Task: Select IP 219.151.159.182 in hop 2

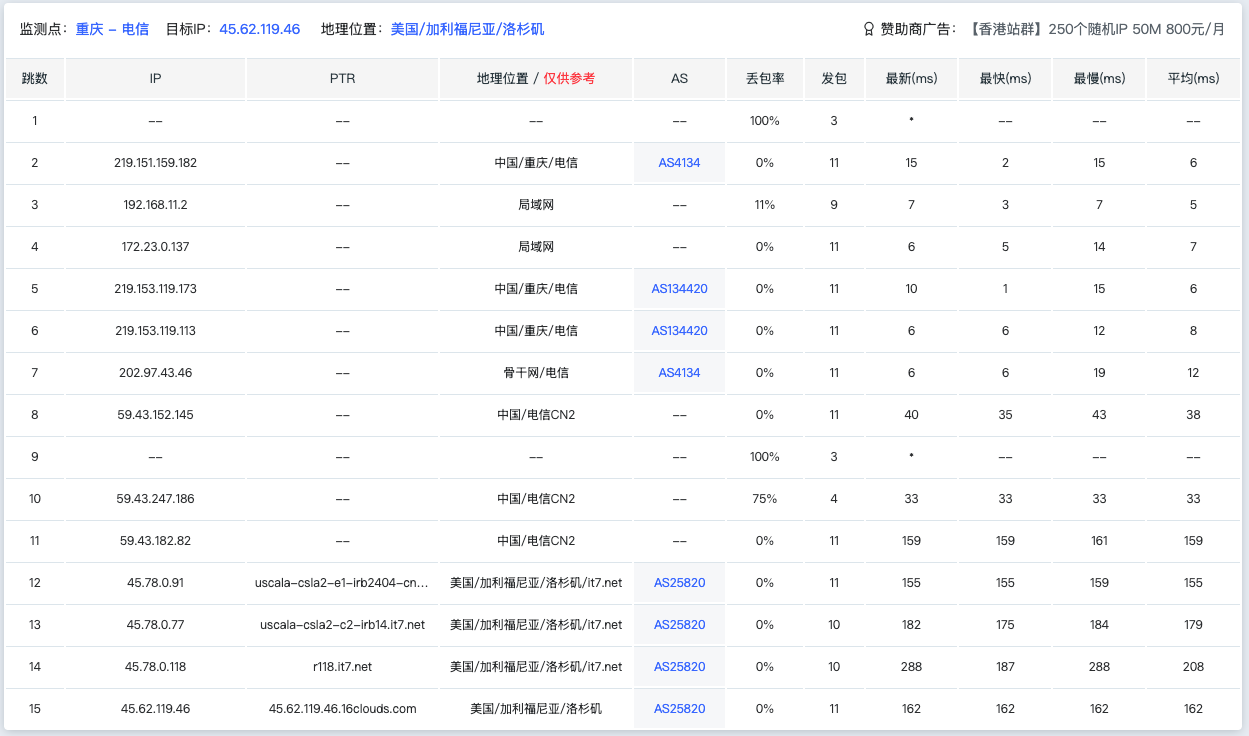Action: click(155, 162)
